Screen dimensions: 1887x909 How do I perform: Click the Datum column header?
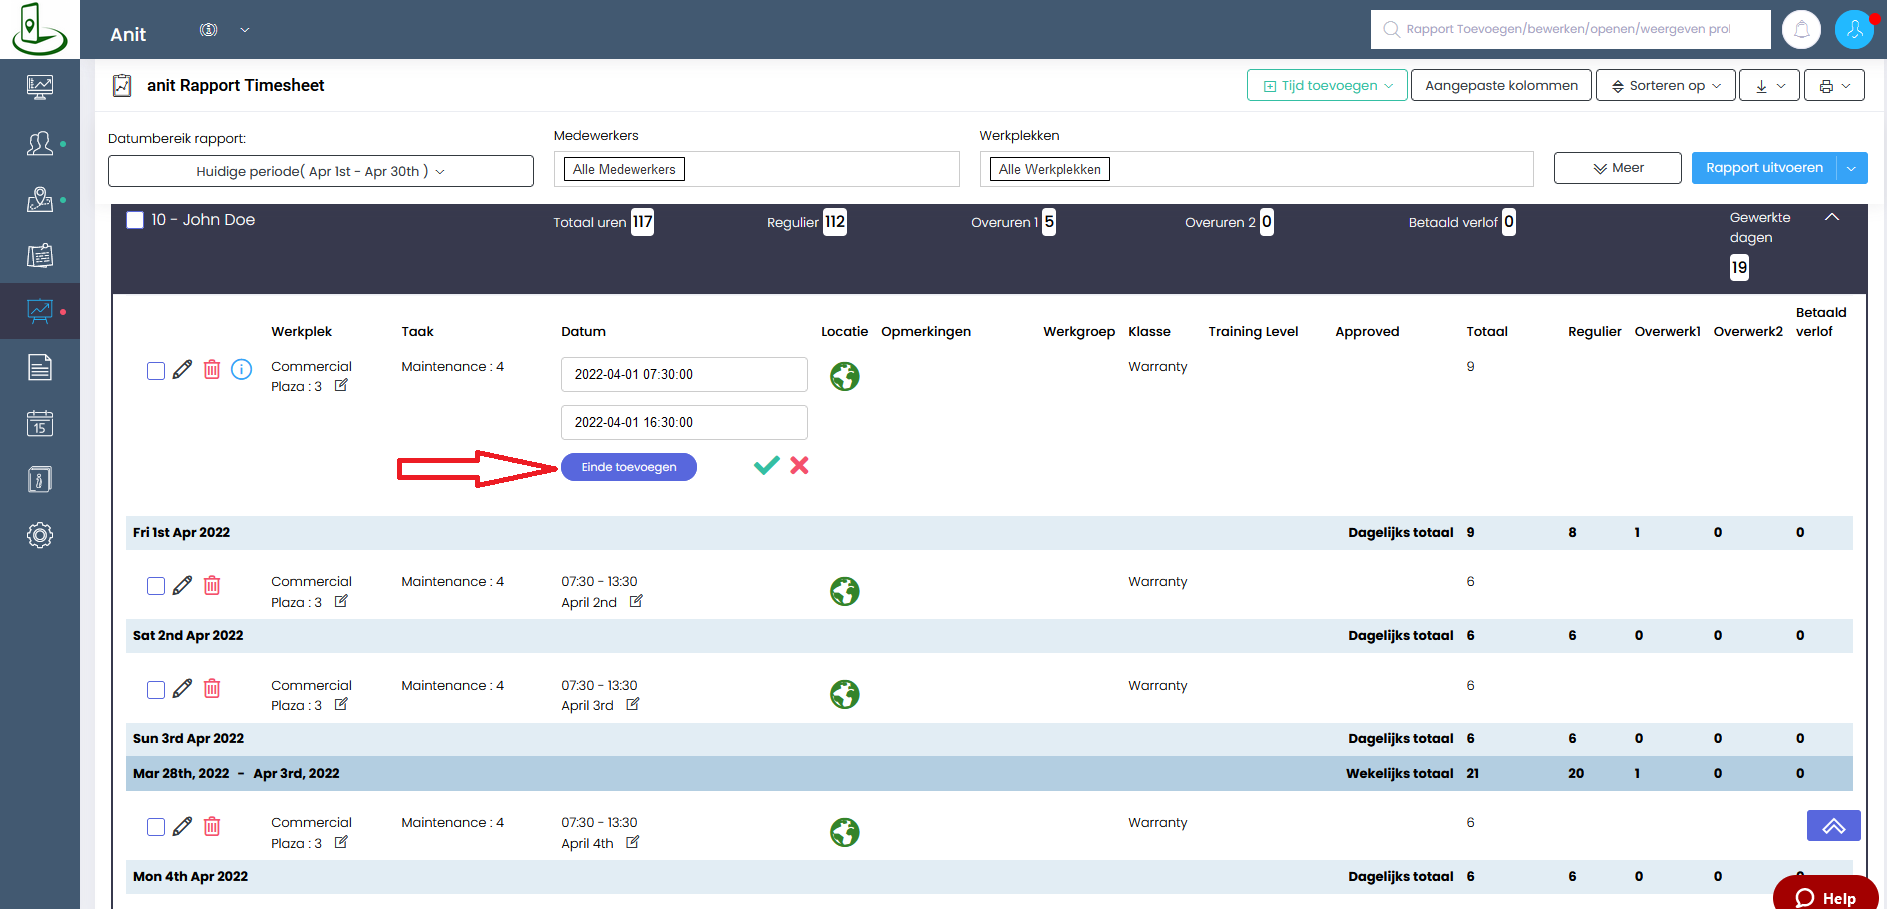click(x=583, y=331)
